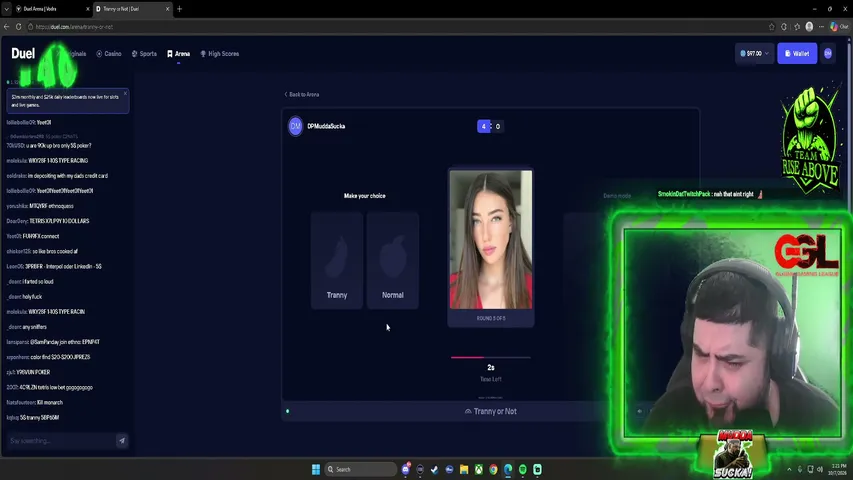
Task: Click the taskbar Search box
Action: click(360, 469)
